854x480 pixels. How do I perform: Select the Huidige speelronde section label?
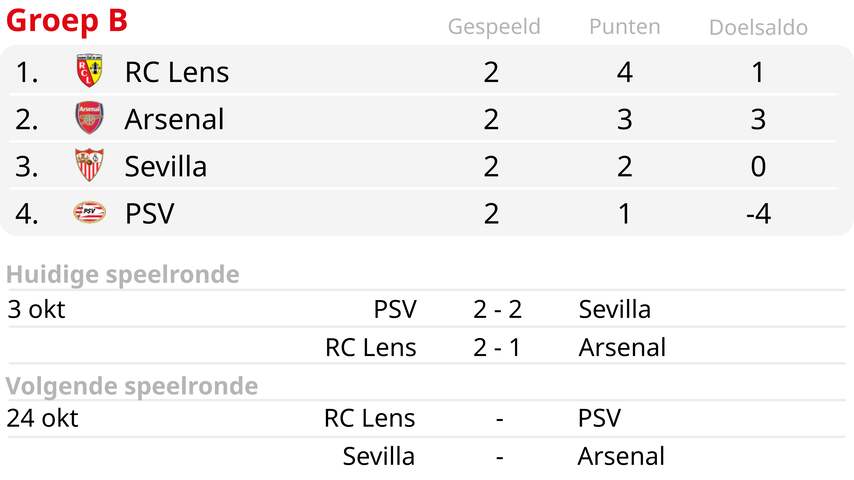[123, 274]
